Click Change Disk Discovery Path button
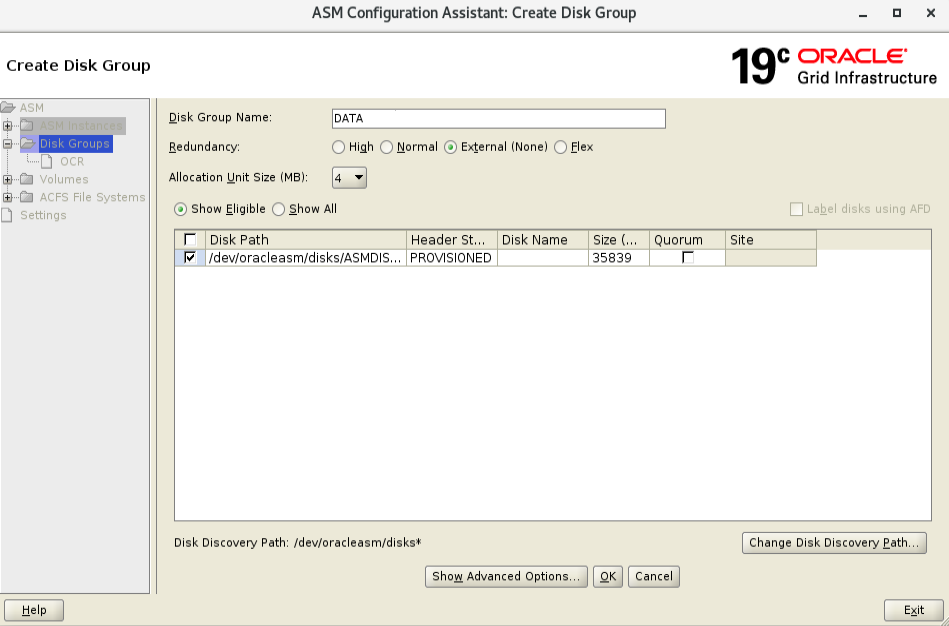This screenshot has width=949, height=626. pyautogui.click(x=834, y=542)
